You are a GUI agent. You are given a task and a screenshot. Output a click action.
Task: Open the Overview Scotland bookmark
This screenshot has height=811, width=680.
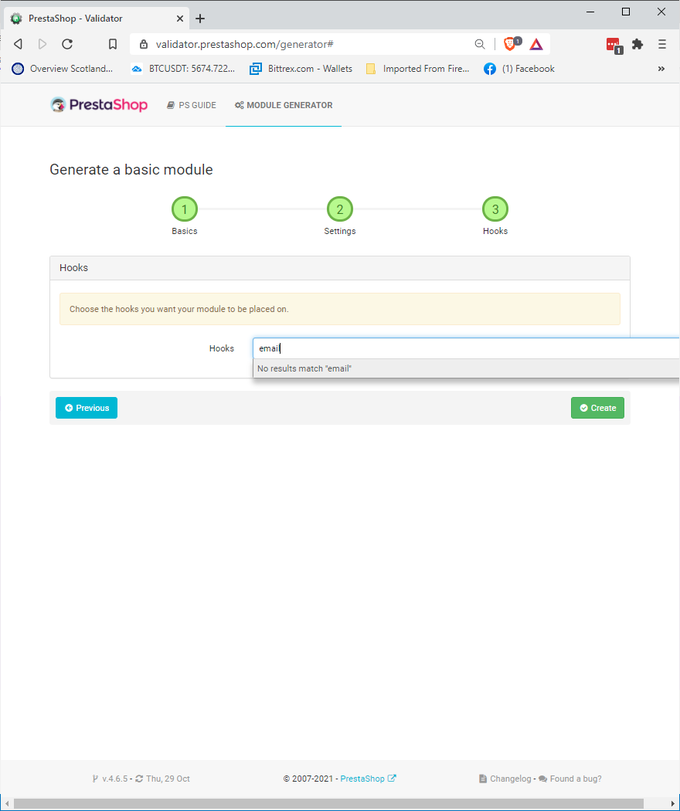coord(62,69)
